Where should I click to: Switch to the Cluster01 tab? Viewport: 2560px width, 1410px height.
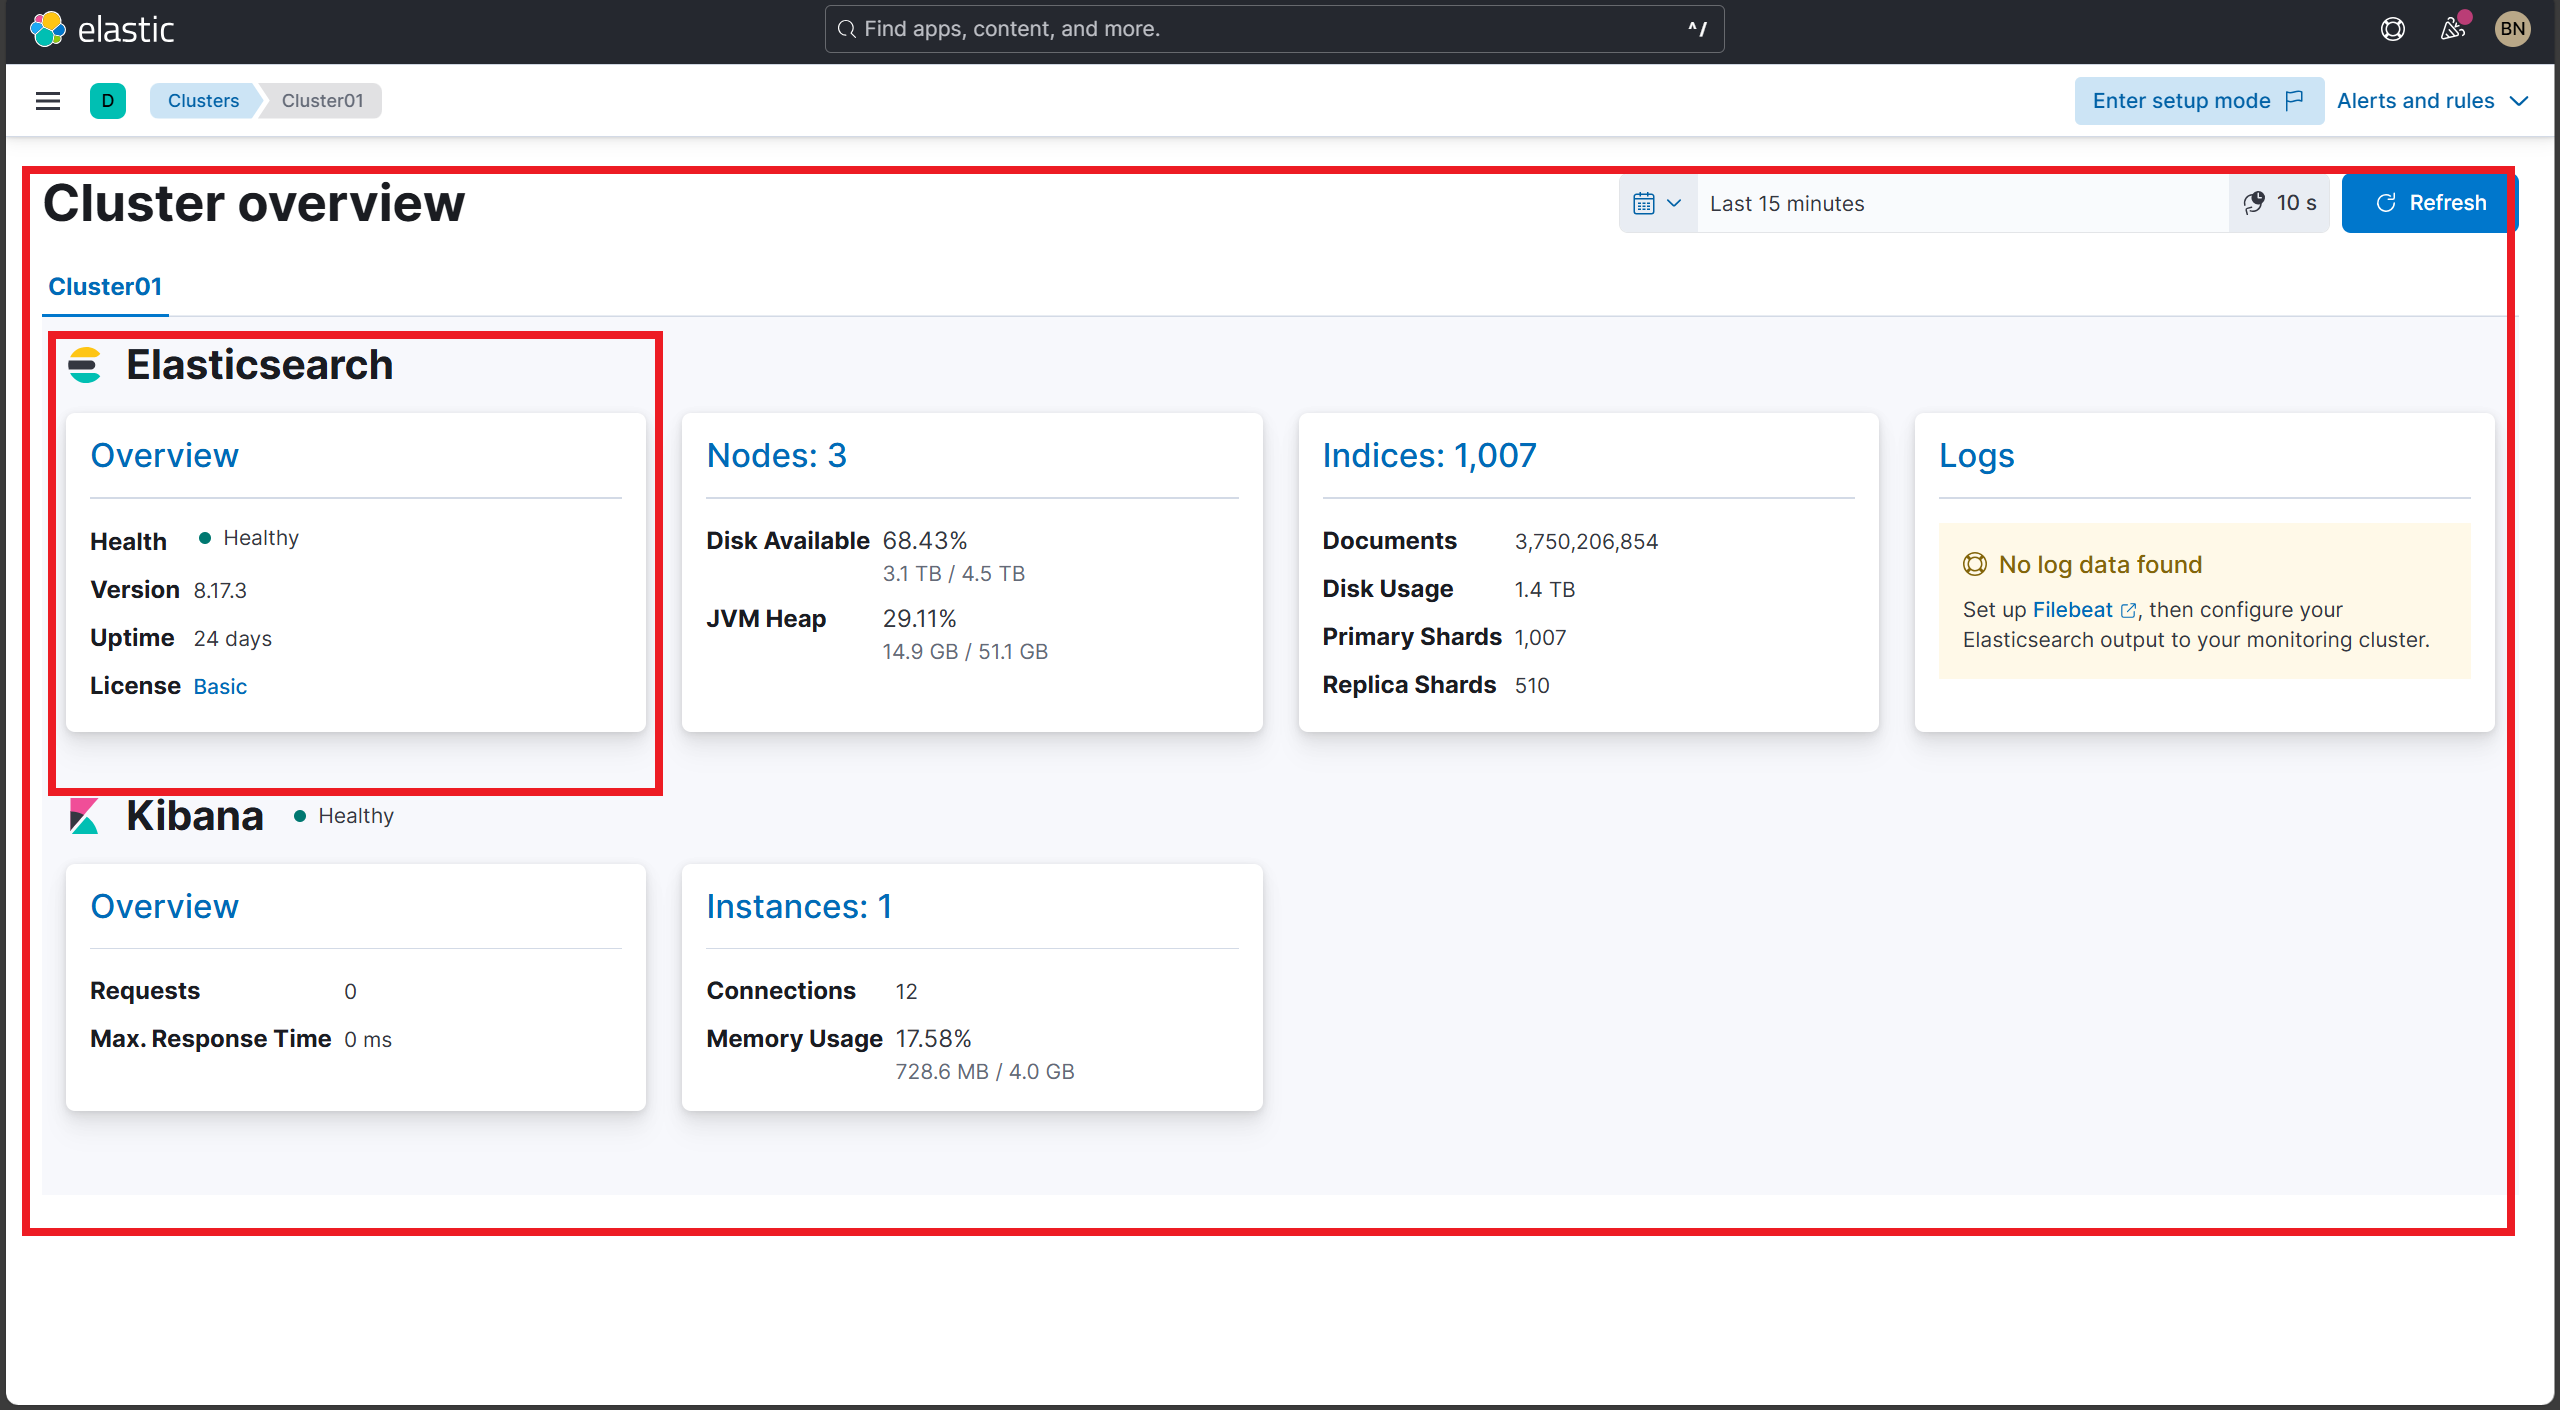point(104,287)
